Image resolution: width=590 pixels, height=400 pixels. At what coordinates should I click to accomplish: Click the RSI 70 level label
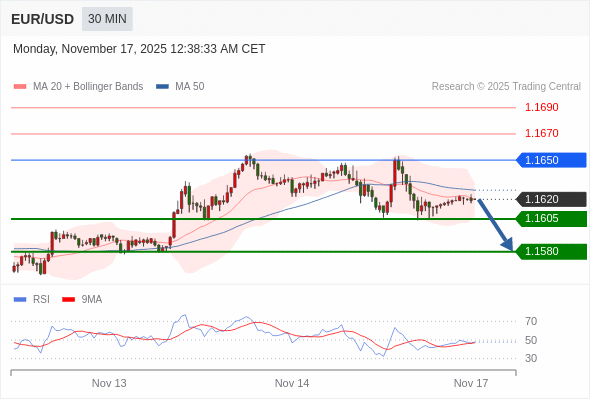[x=531, y=321]
